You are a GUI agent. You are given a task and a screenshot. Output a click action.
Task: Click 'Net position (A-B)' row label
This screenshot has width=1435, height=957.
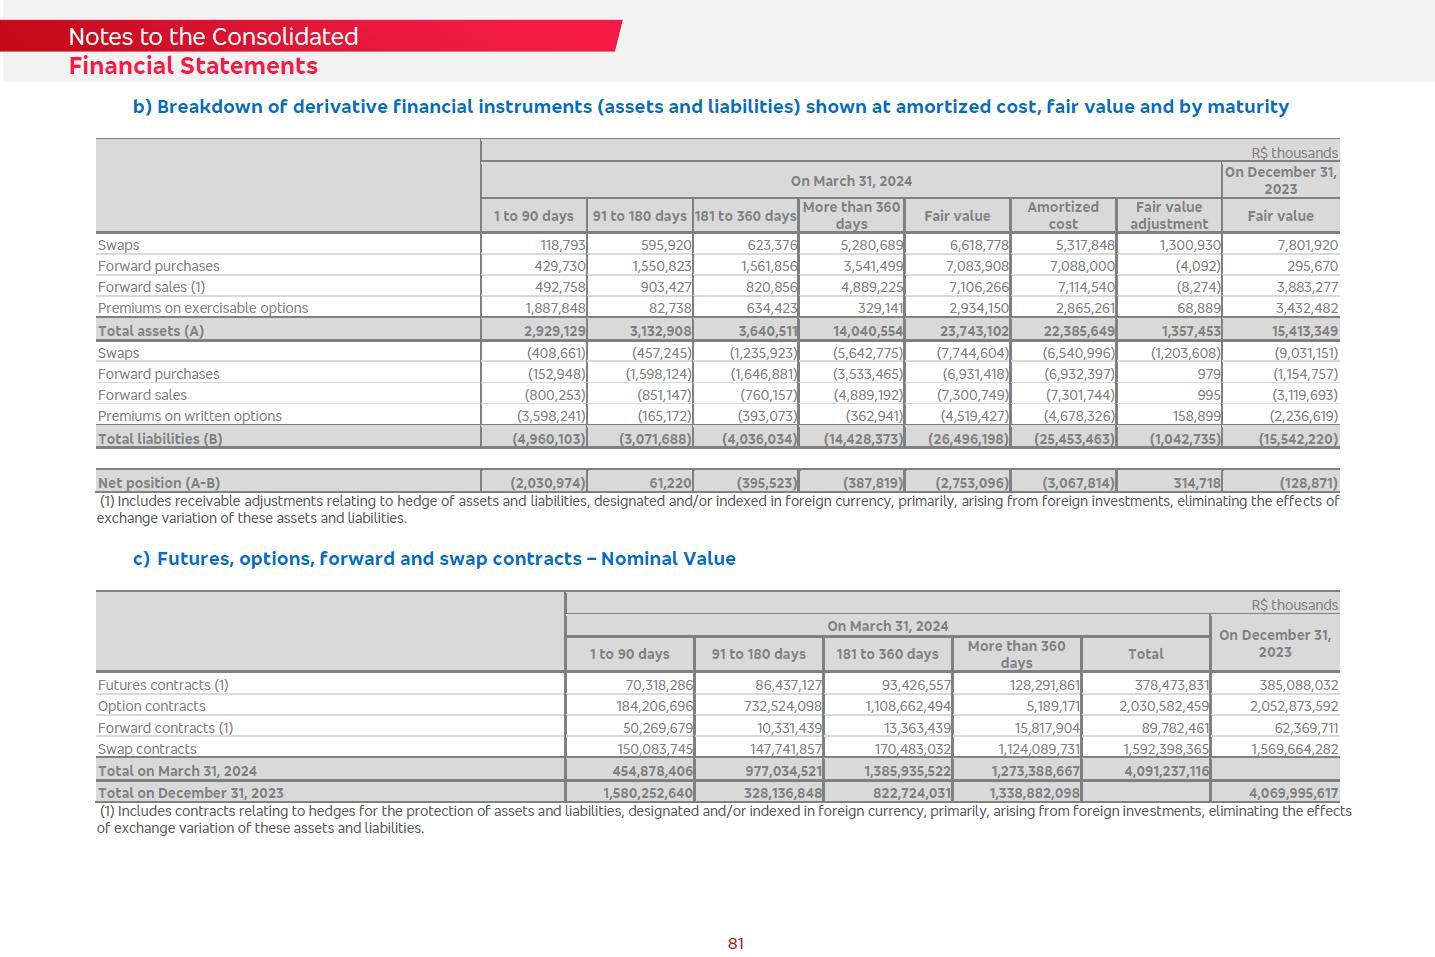pyautogui.click(x=159, y=483)
